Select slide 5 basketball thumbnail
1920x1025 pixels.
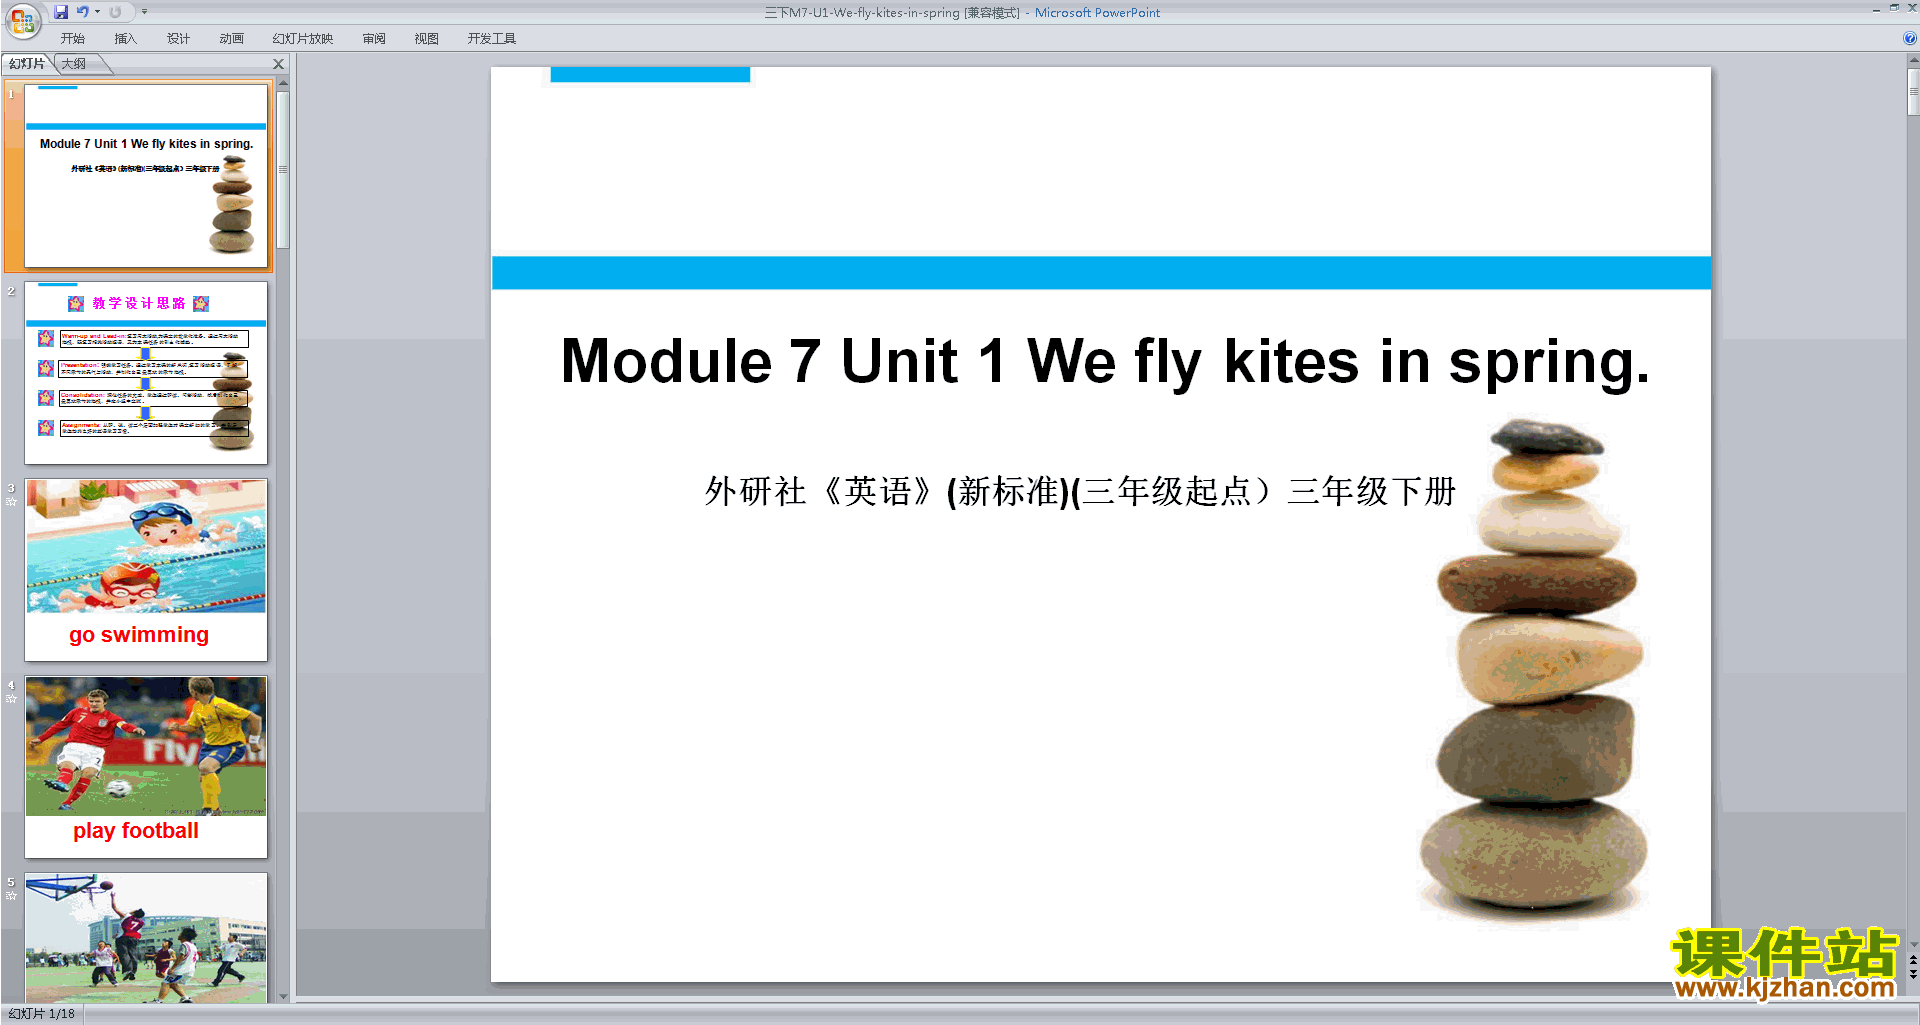tap(146, 938)
